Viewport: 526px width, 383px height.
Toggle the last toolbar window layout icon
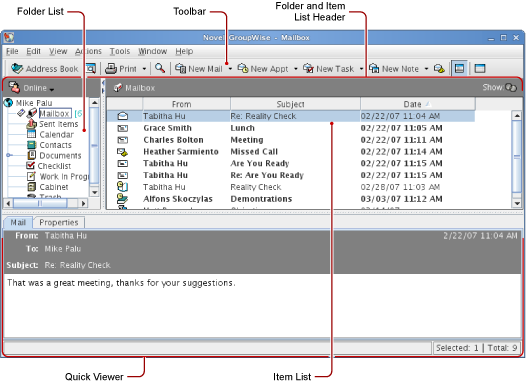(480, 69)
